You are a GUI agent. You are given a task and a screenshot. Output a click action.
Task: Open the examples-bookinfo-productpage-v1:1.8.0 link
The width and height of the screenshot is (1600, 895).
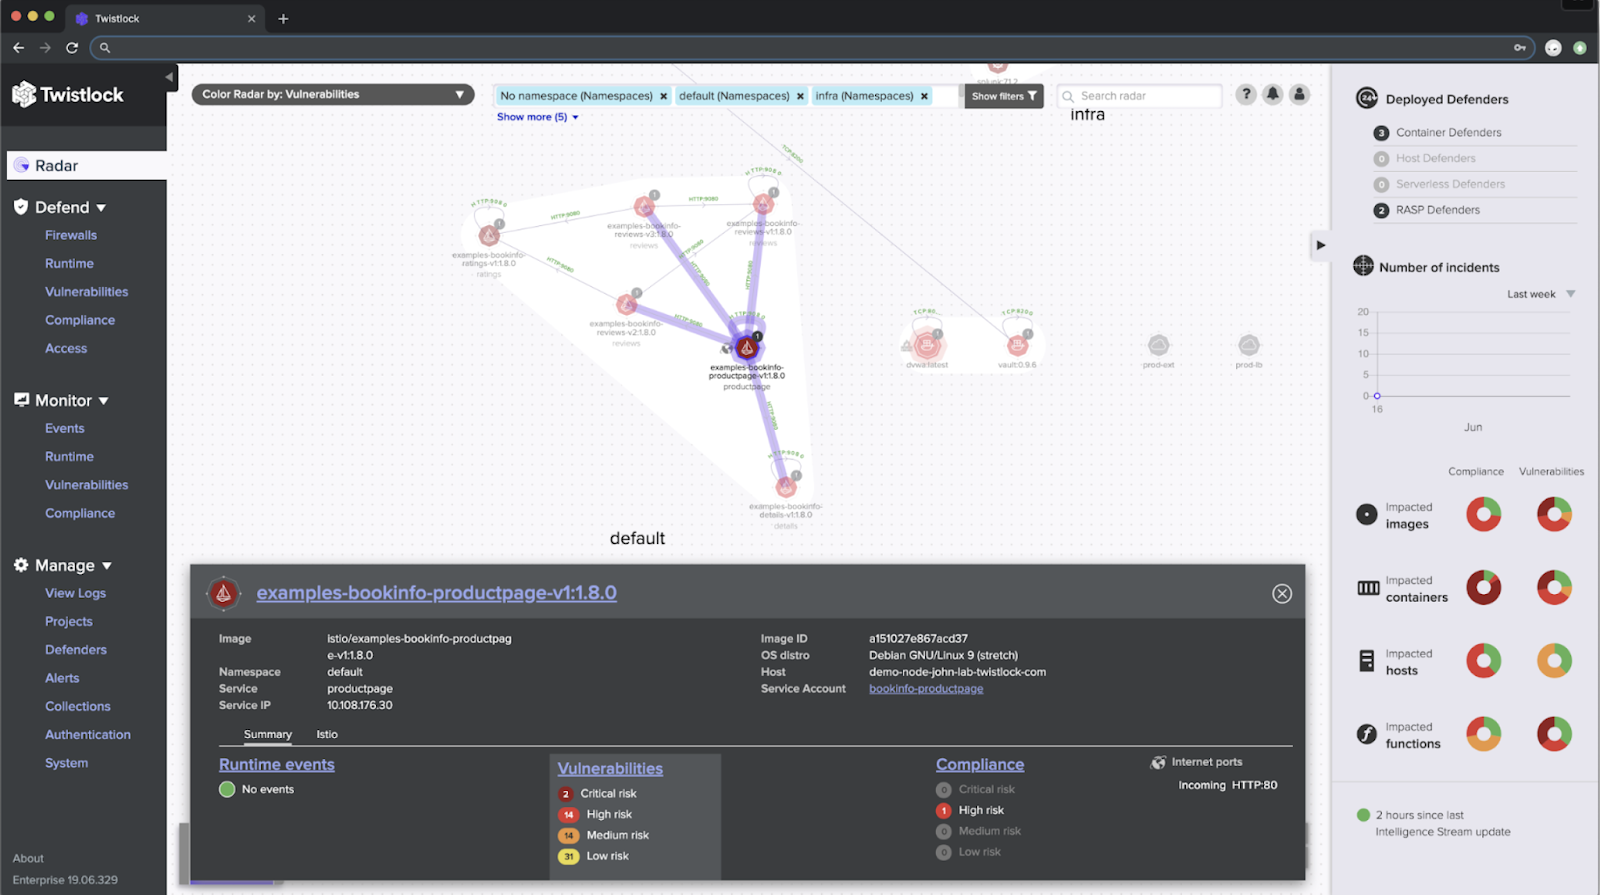pyautogui.click(x=436, y=592)
